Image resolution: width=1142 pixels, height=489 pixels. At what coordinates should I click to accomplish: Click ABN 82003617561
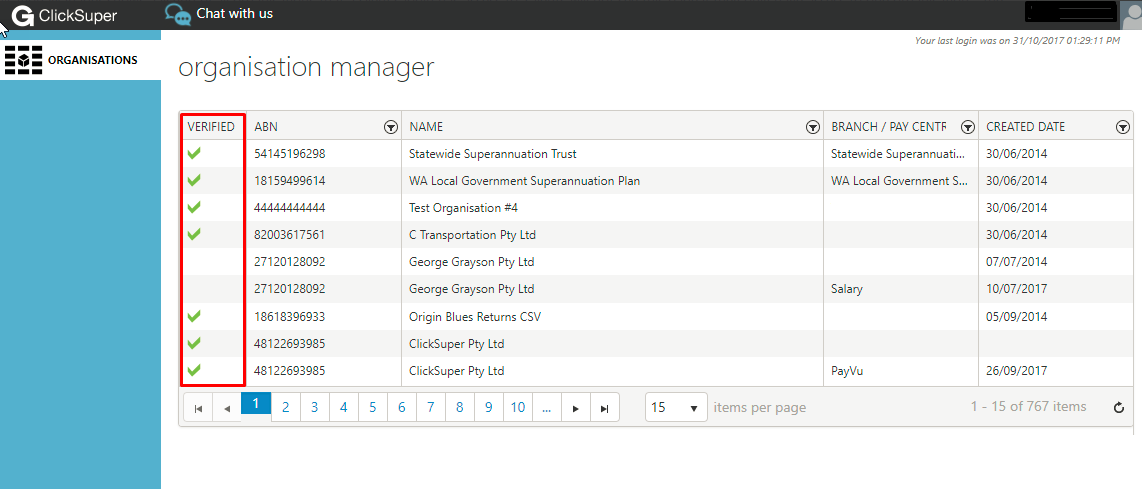click(290, 235)
